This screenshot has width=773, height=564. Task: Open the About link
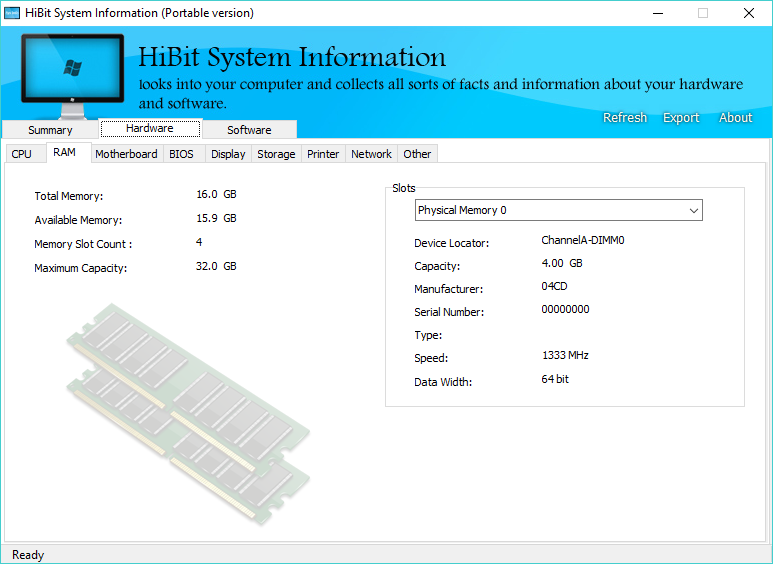coord(736,117)
